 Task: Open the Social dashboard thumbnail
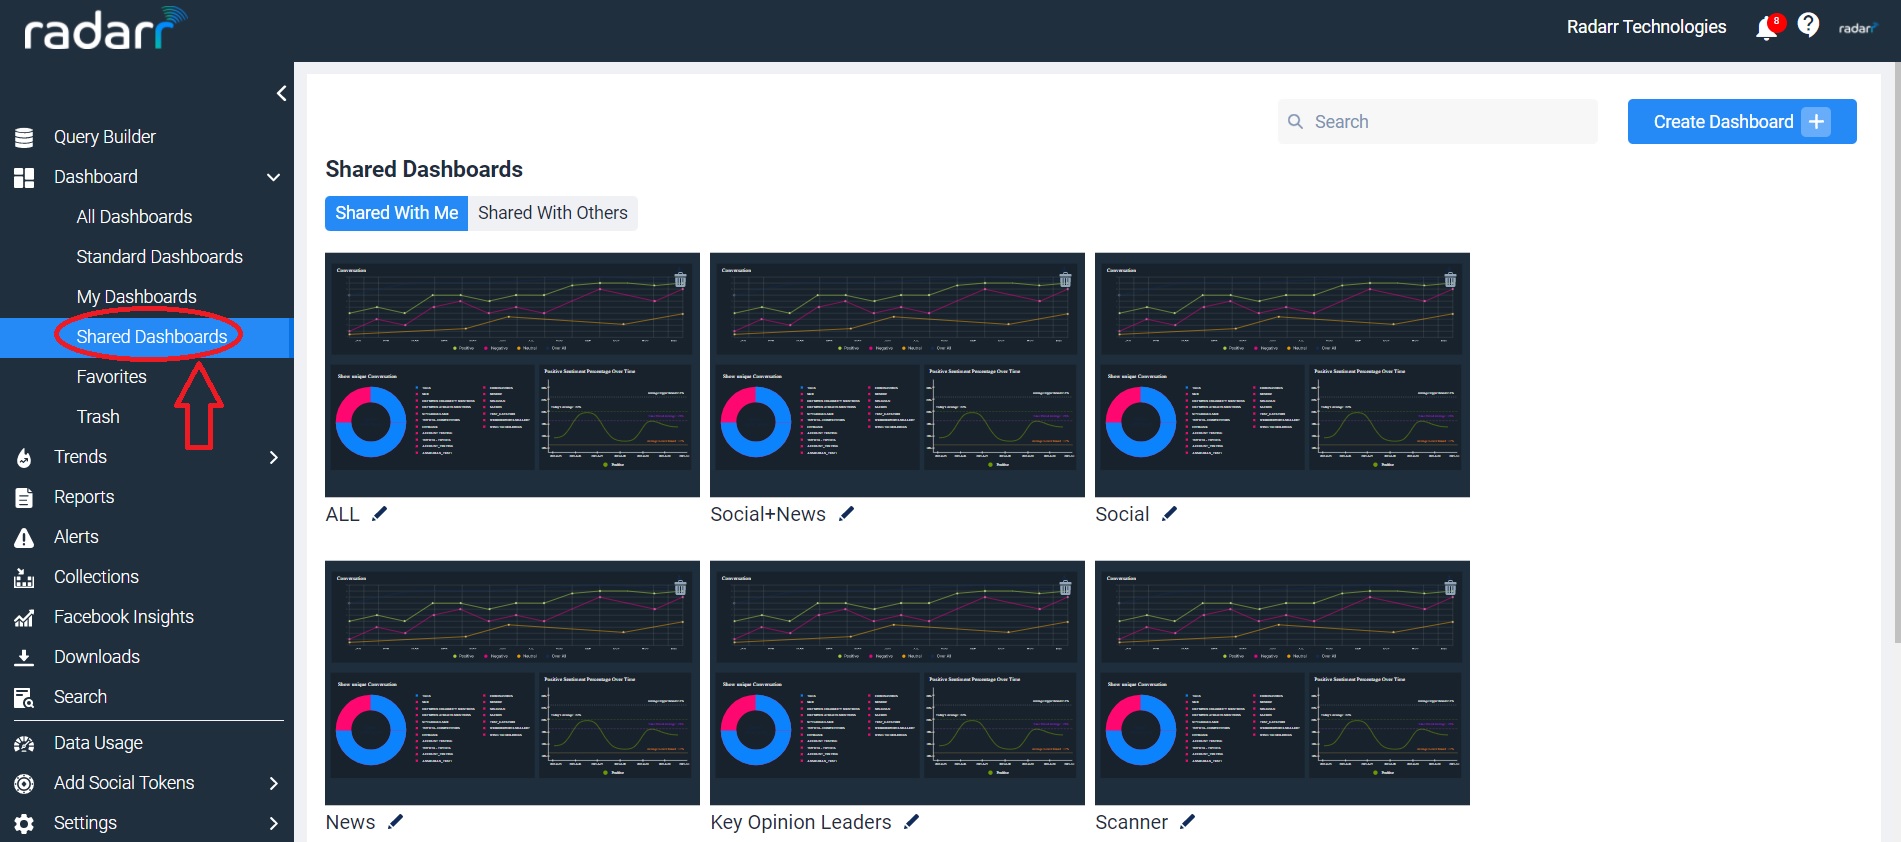tap(1282, 375)
